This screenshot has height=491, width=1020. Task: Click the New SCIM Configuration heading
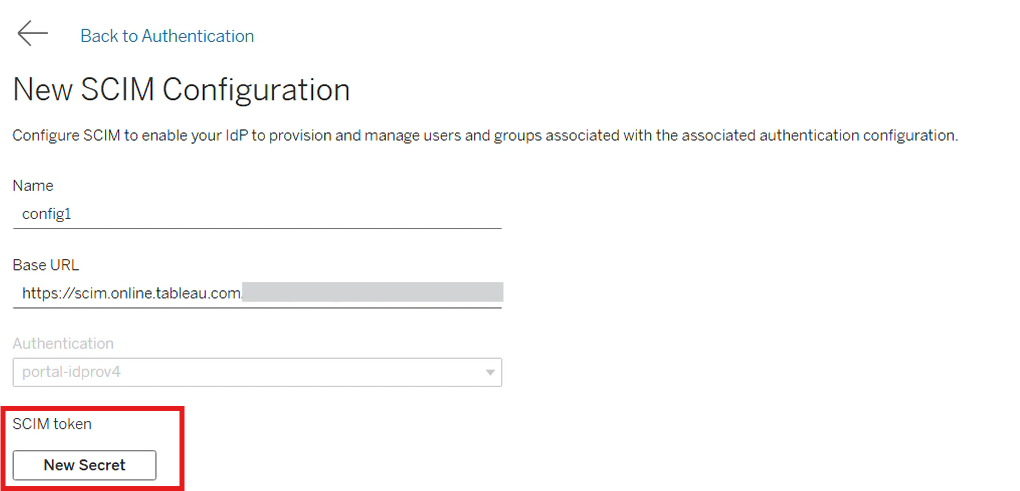[181, 90]
